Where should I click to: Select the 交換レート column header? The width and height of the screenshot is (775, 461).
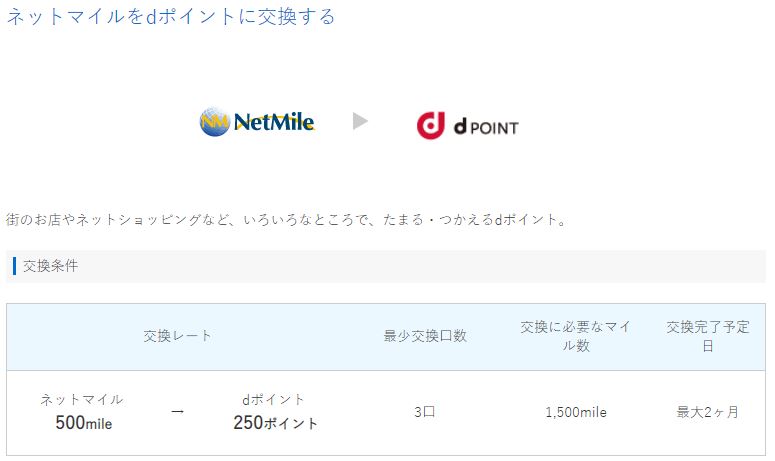(177, 336)
